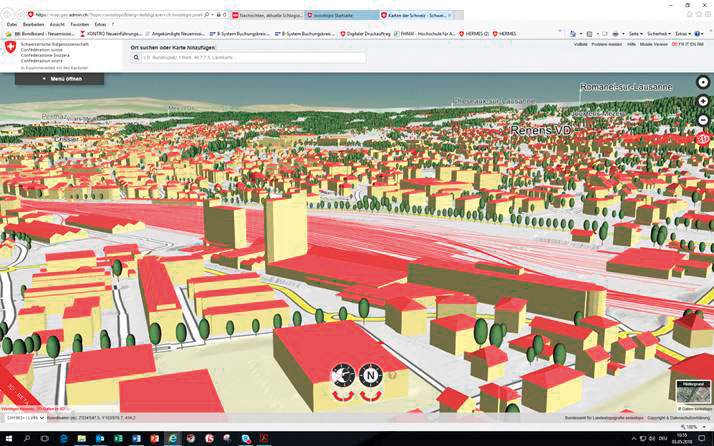714x446 pixels.
Task: Click the favorites star icon in browser
Action: click(698, 15)
